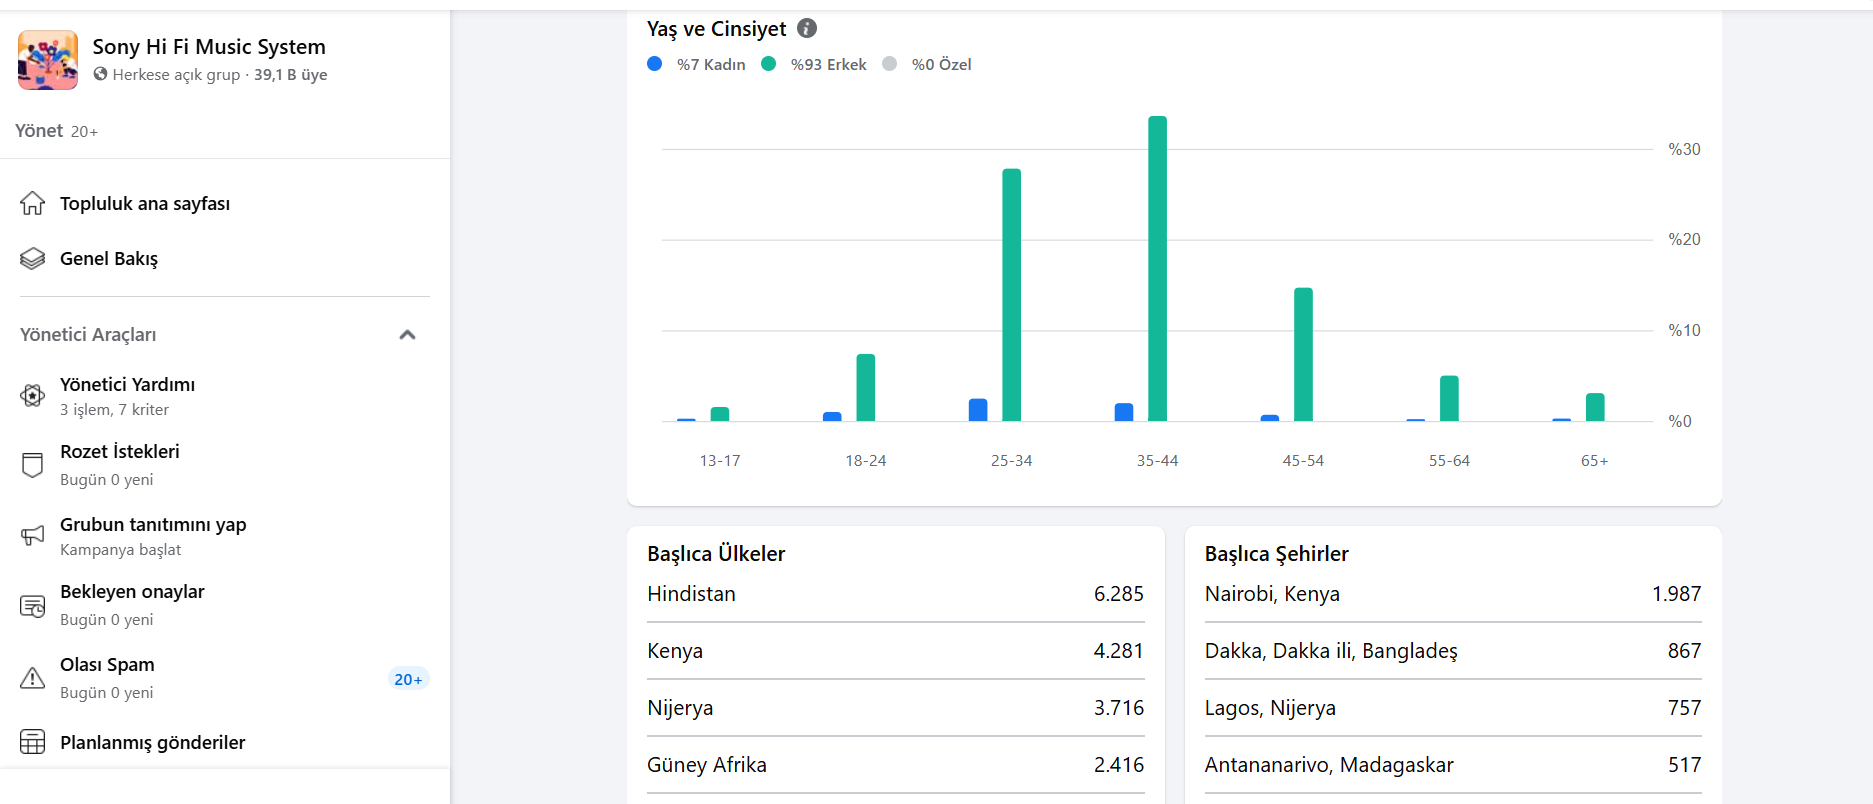Image resolution: width=1873 pixels, height=804 pixels.
Task: Click the %0 Özel legend label
Action: tap(941, 65)
